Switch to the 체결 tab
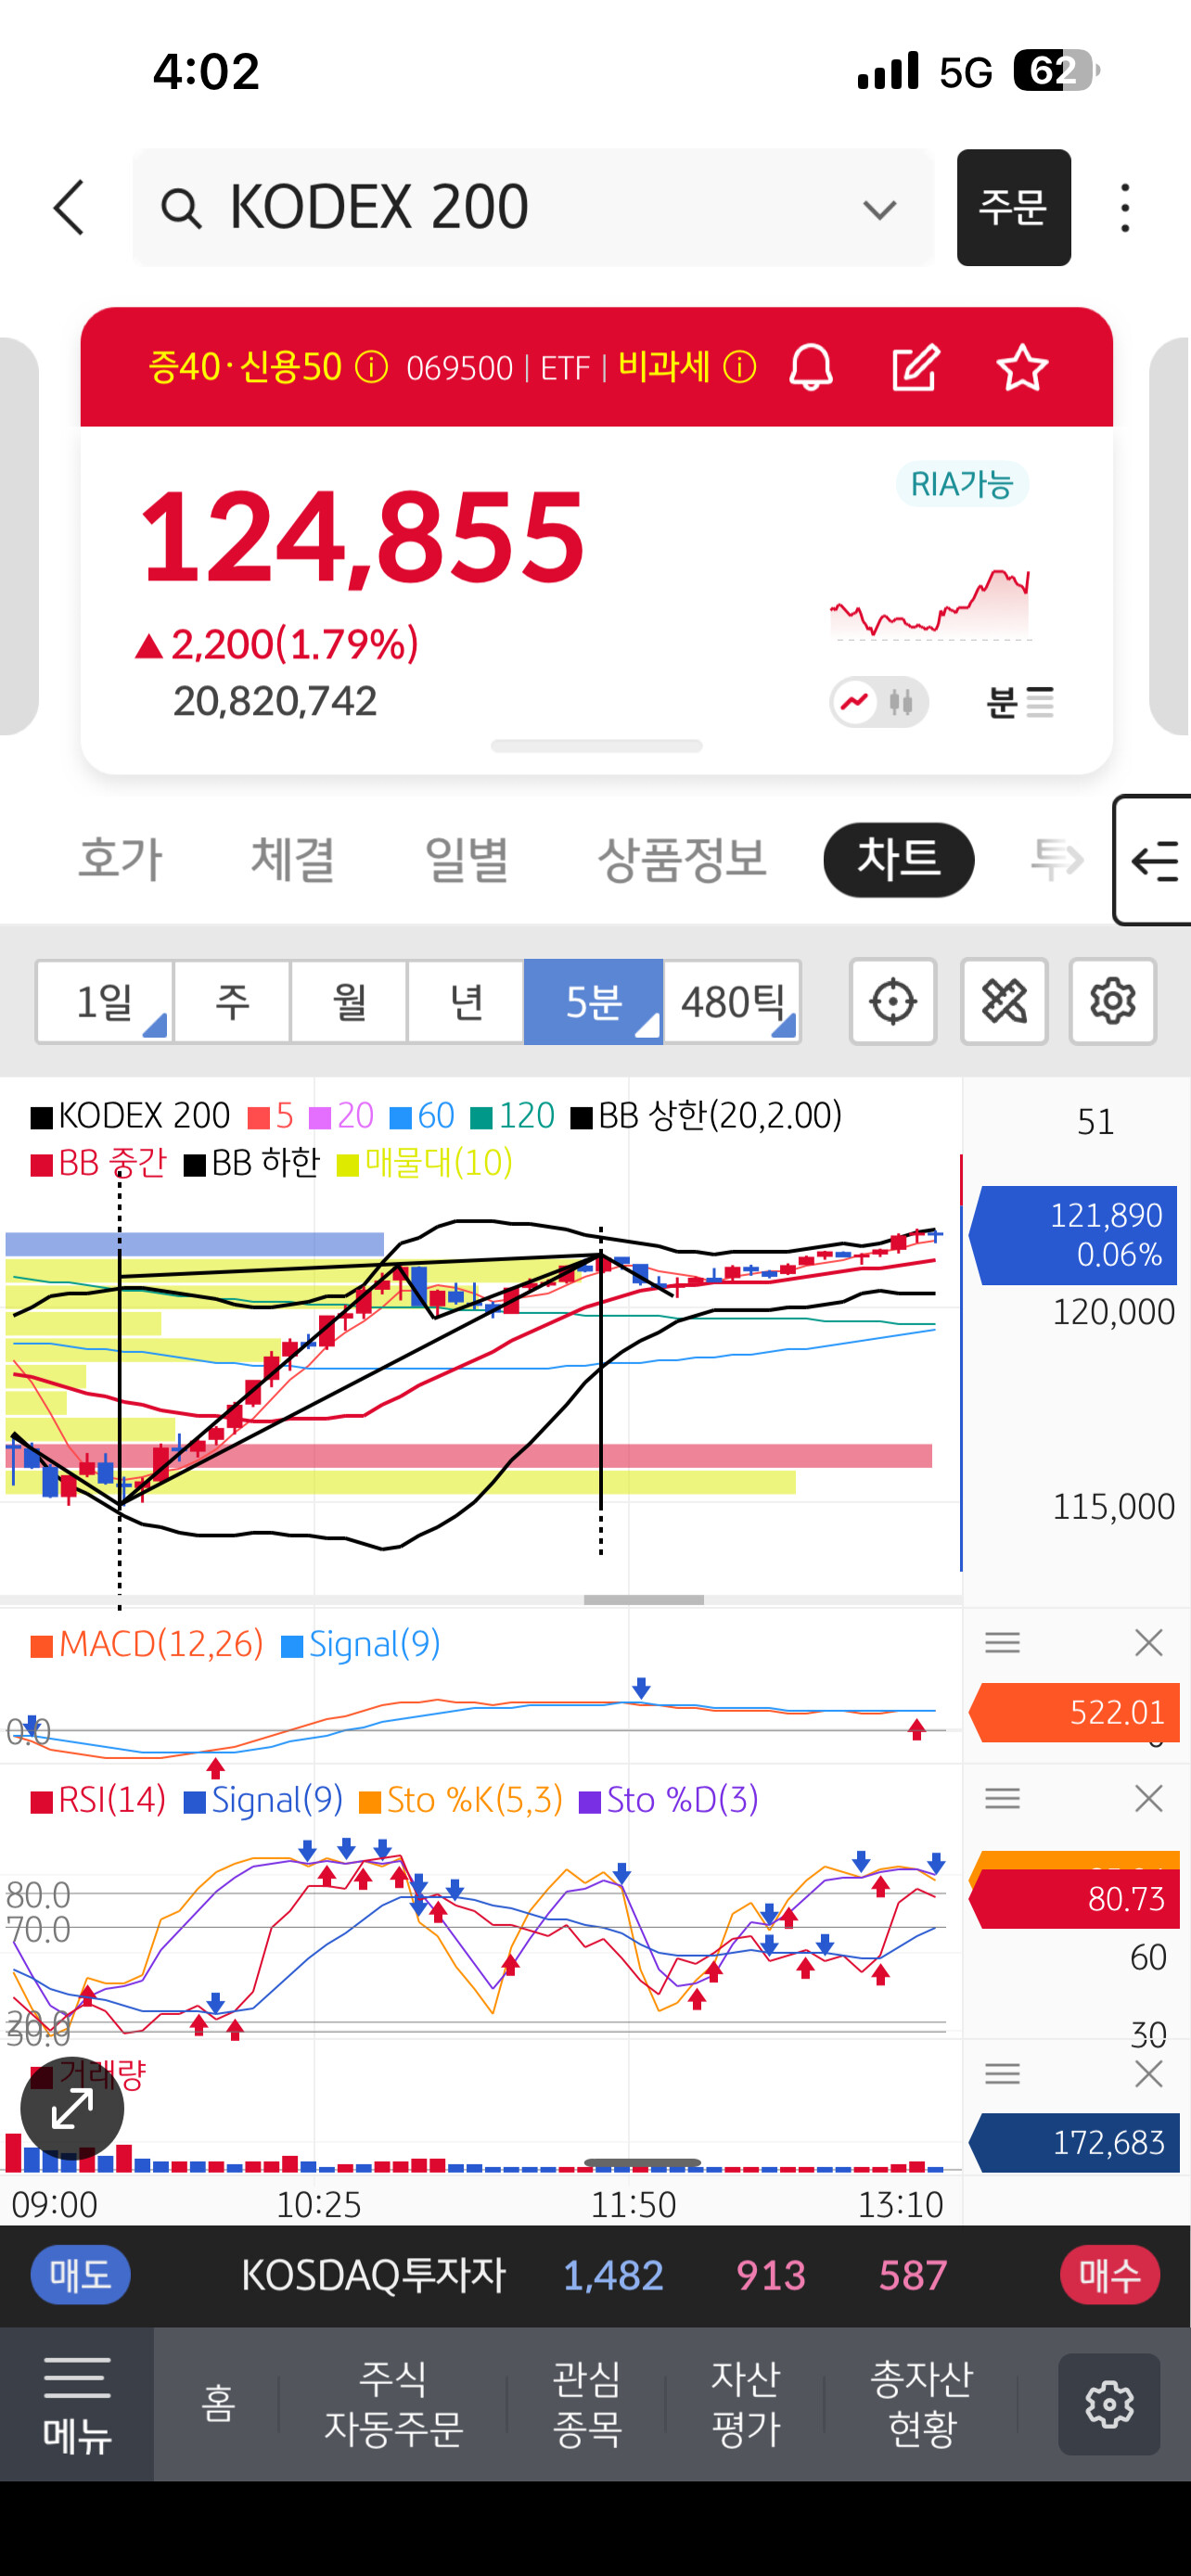This screenshot has height=2576, width=1191. click(x=293, y=859)
